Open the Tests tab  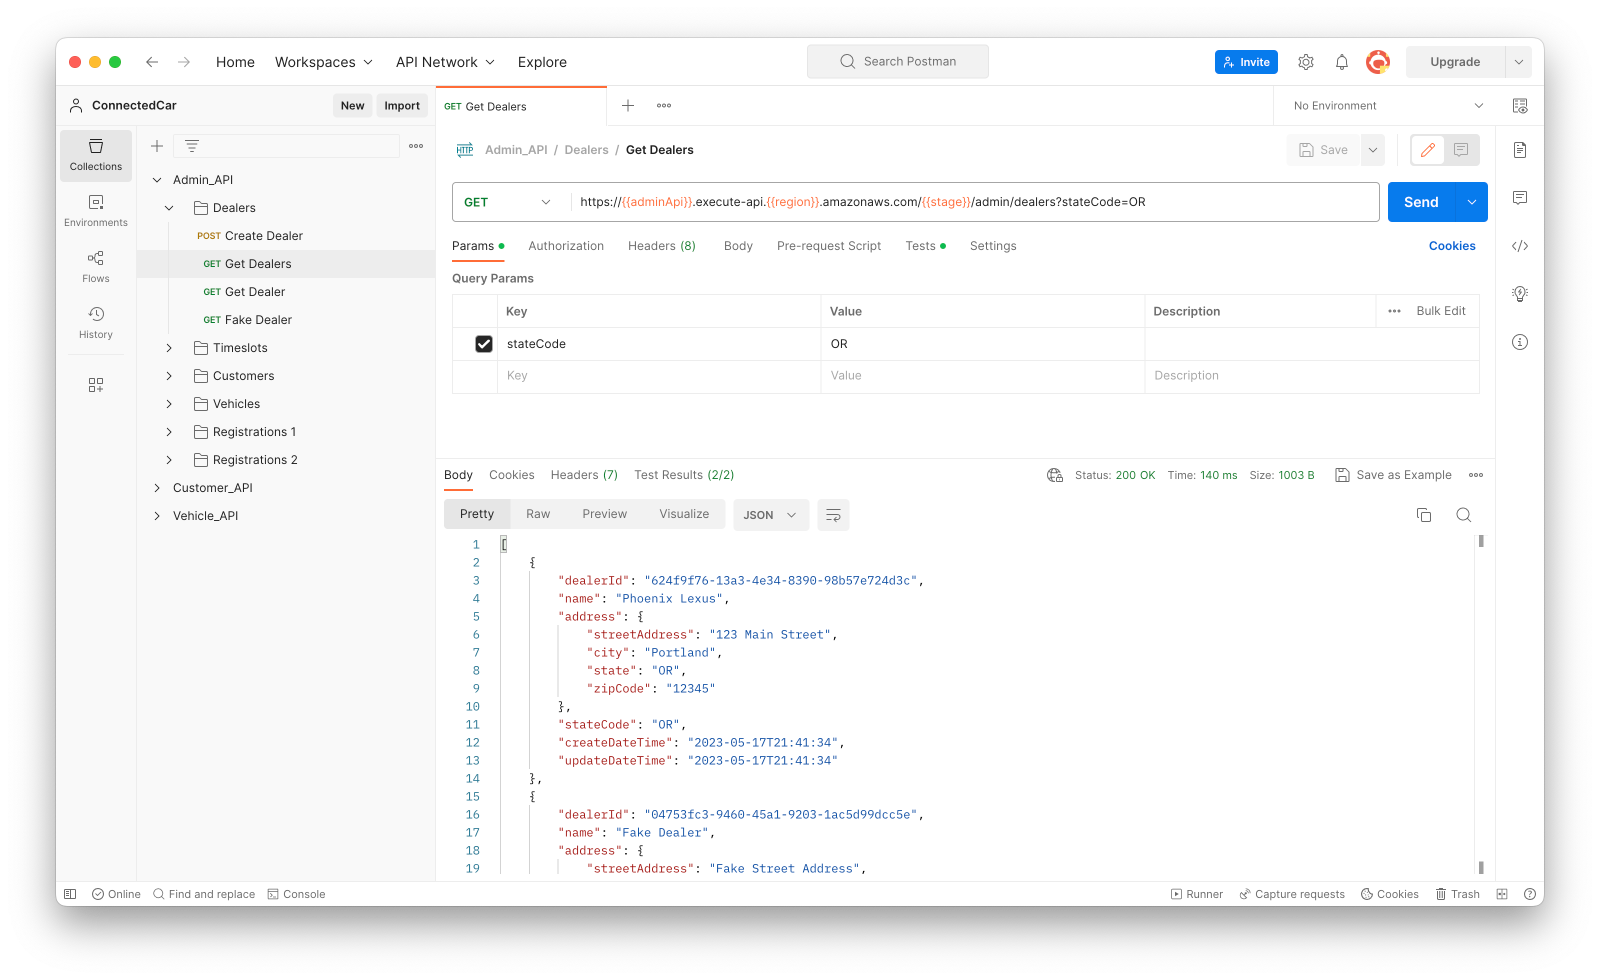click(x=925, y=246)
